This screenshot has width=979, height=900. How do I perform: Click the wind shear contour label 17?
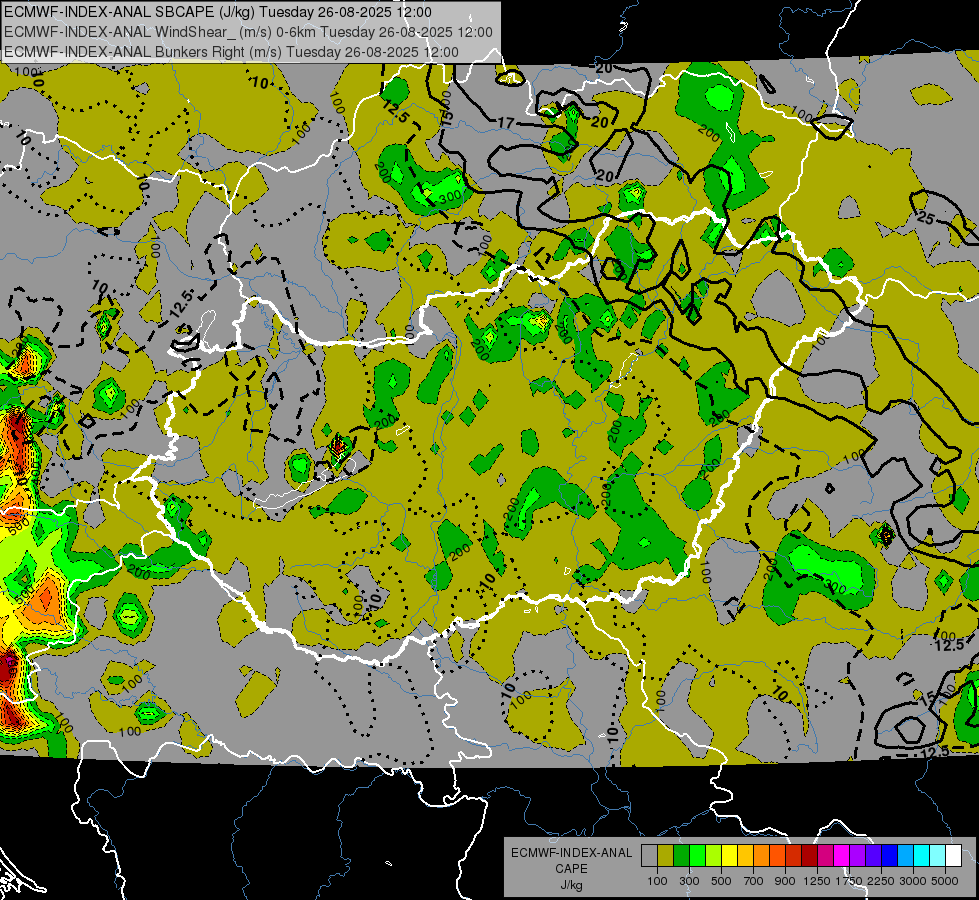pyautogui.click(x=506, y=124)
